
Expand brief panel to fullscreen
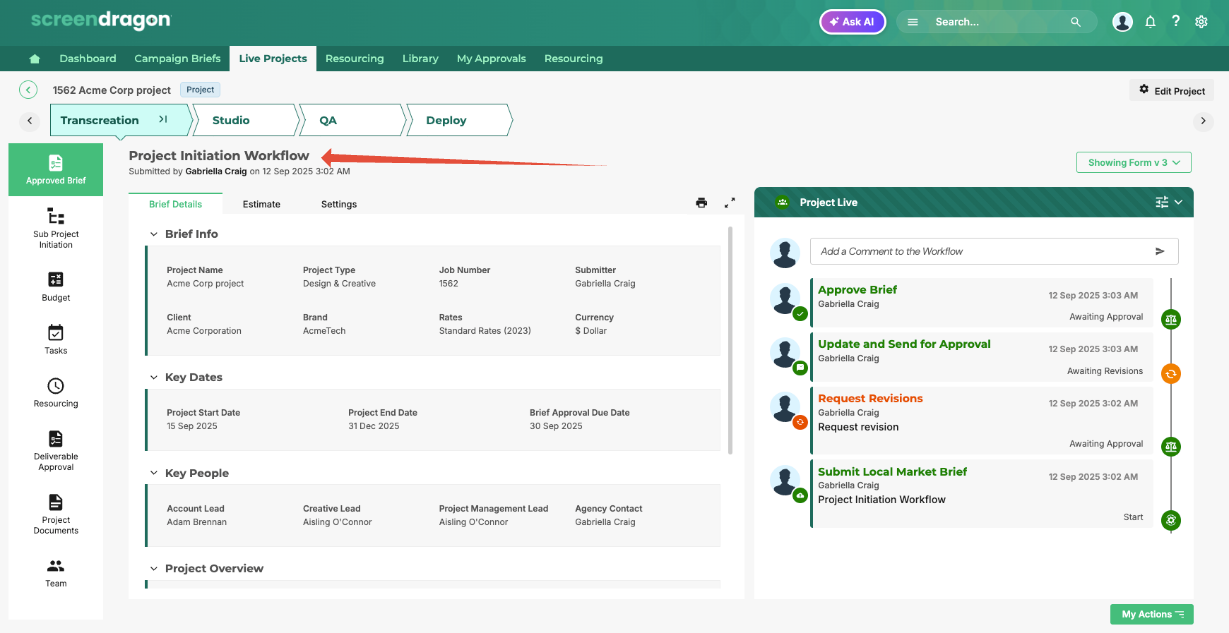(x=730, y=202)
